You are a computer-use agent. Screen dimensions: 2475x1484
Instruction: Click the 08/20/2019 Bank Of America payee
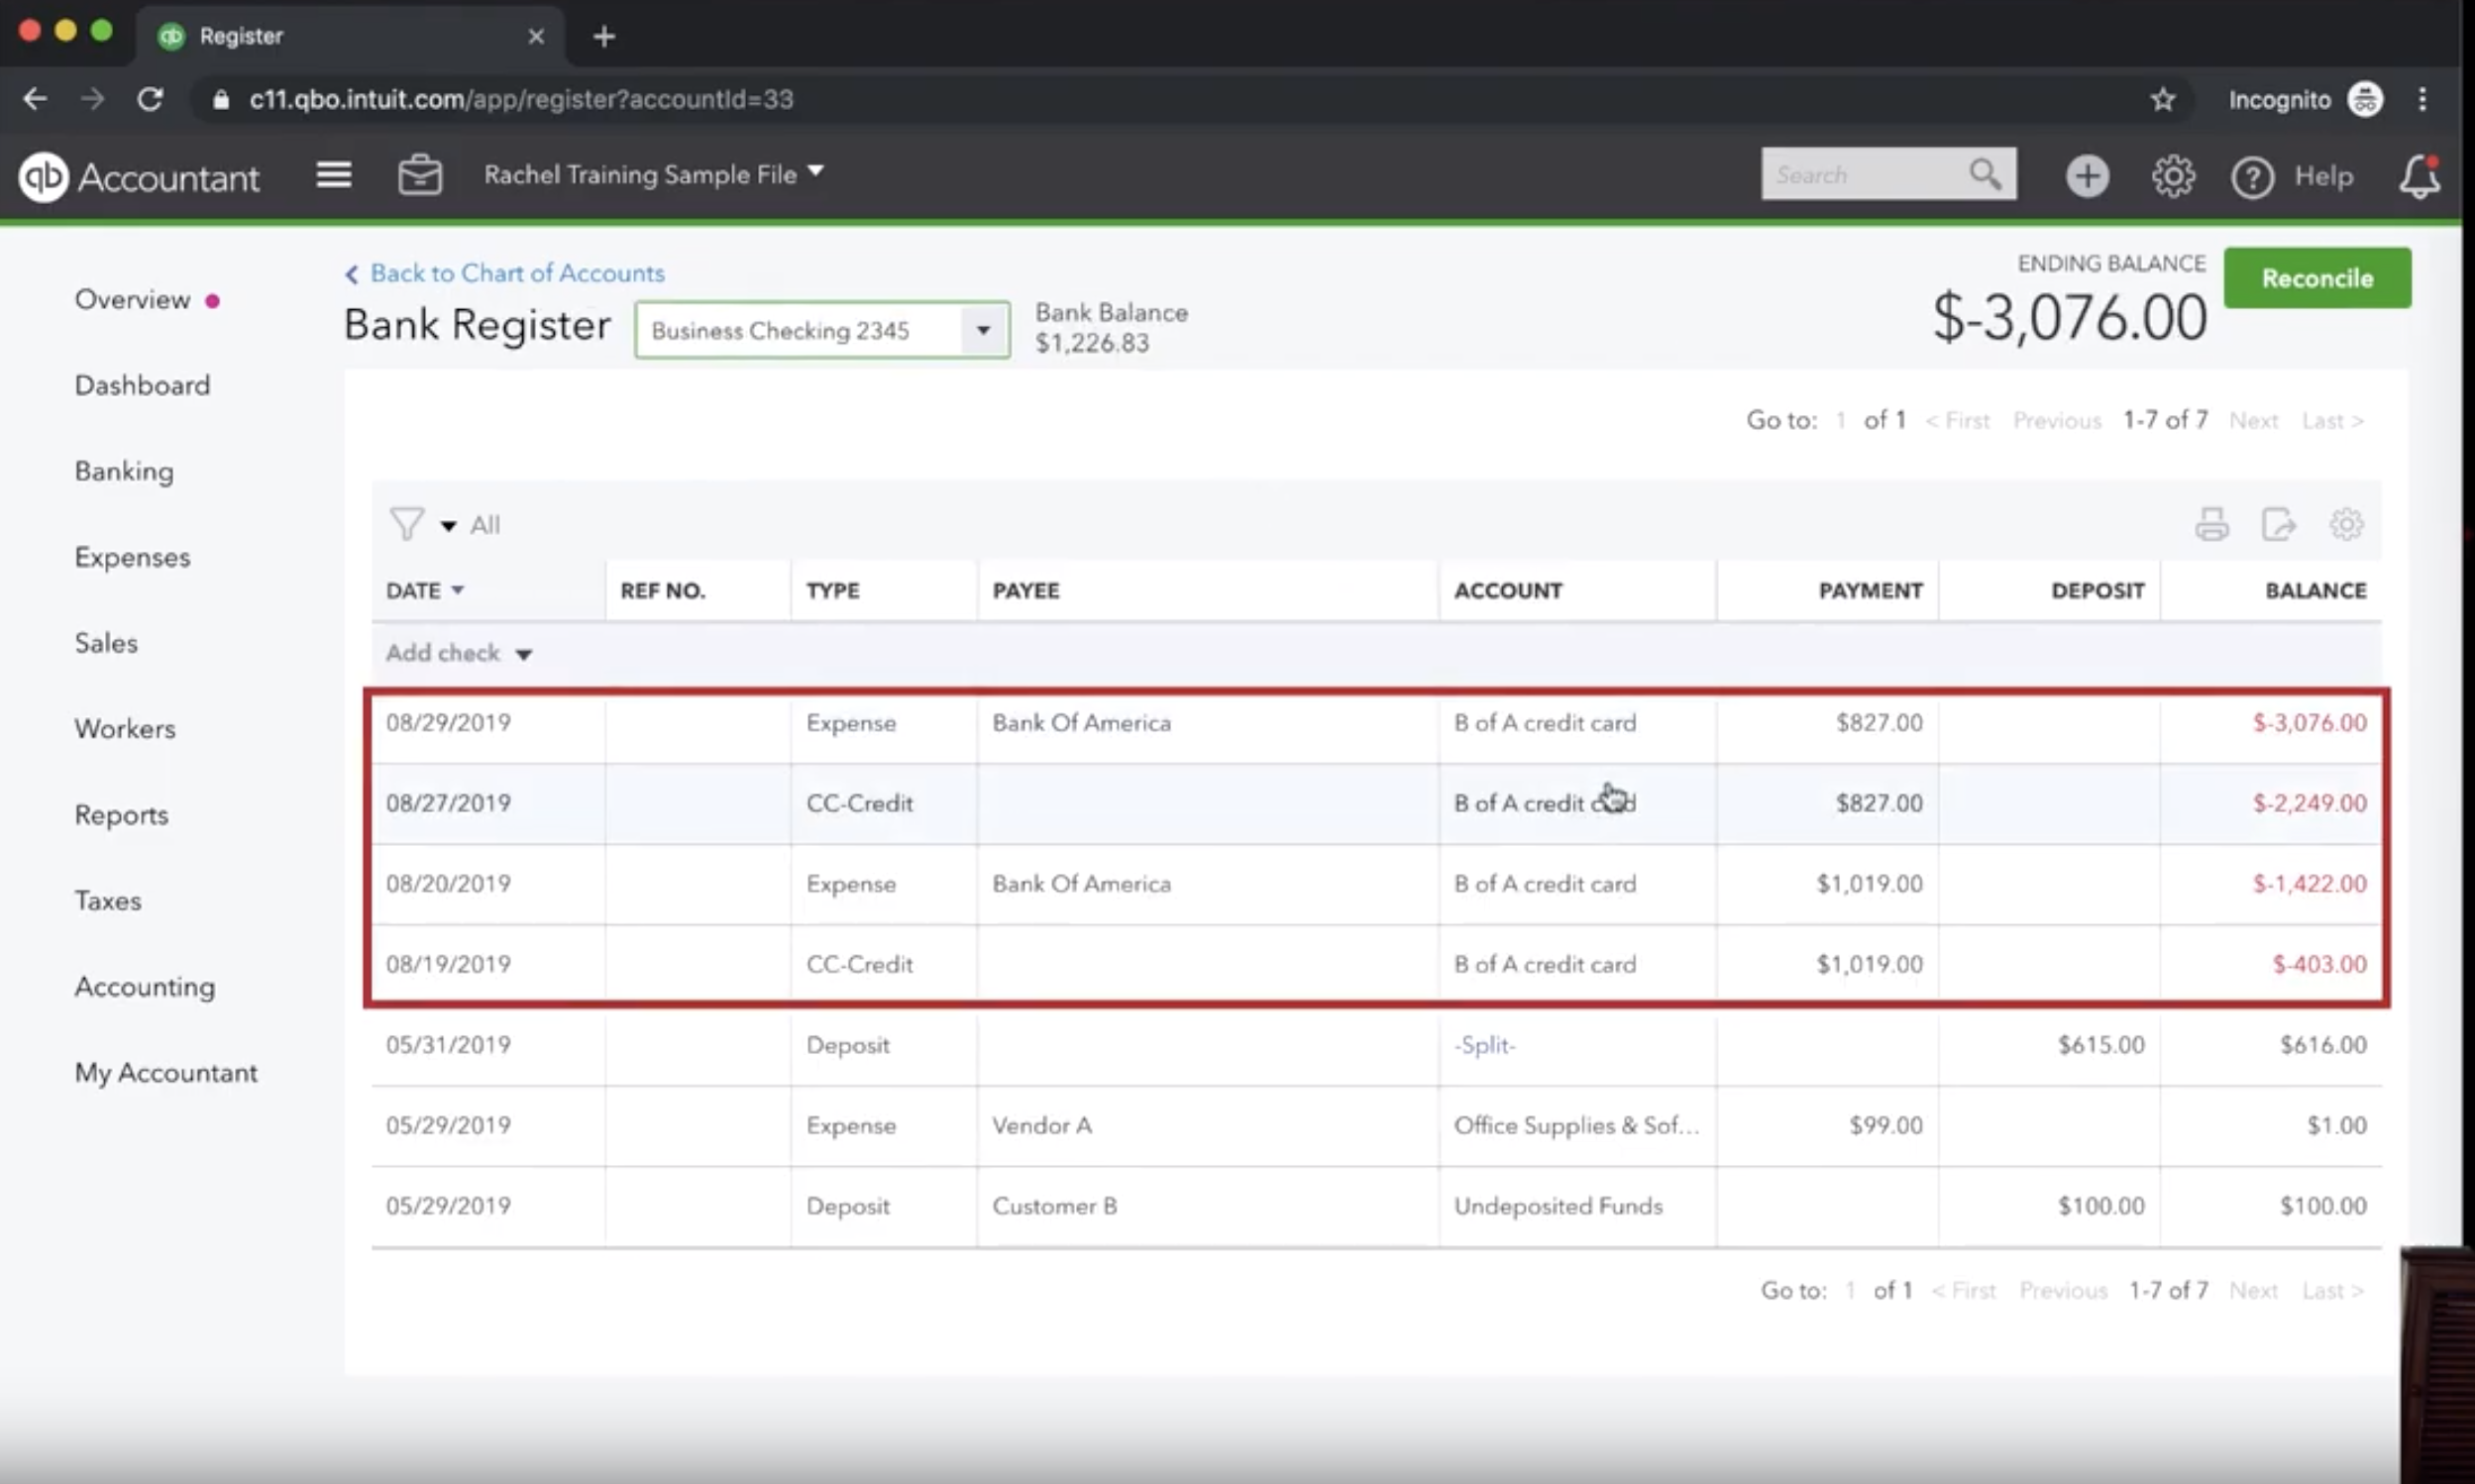coord(1081,884)
